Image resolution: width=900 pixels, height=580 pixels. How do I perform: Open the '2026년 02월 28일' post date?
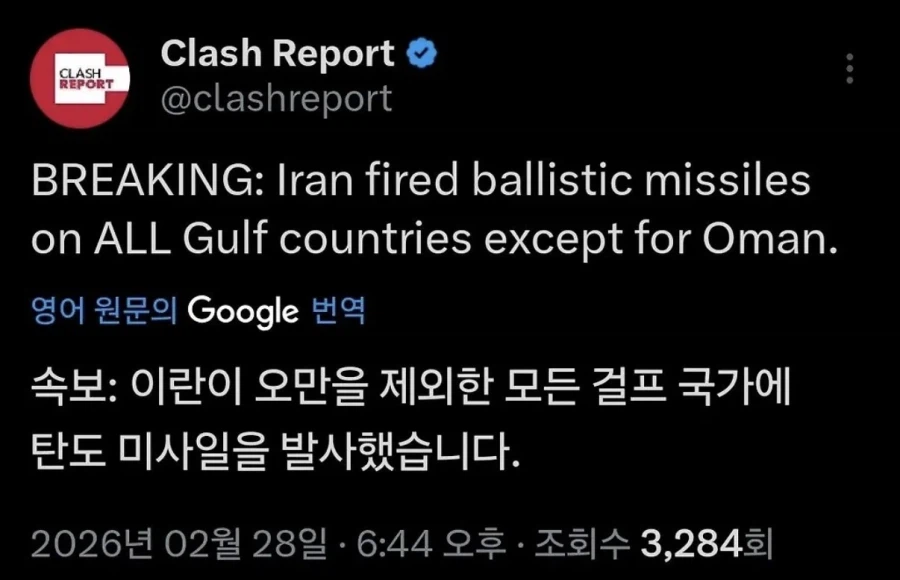(181, 543)
